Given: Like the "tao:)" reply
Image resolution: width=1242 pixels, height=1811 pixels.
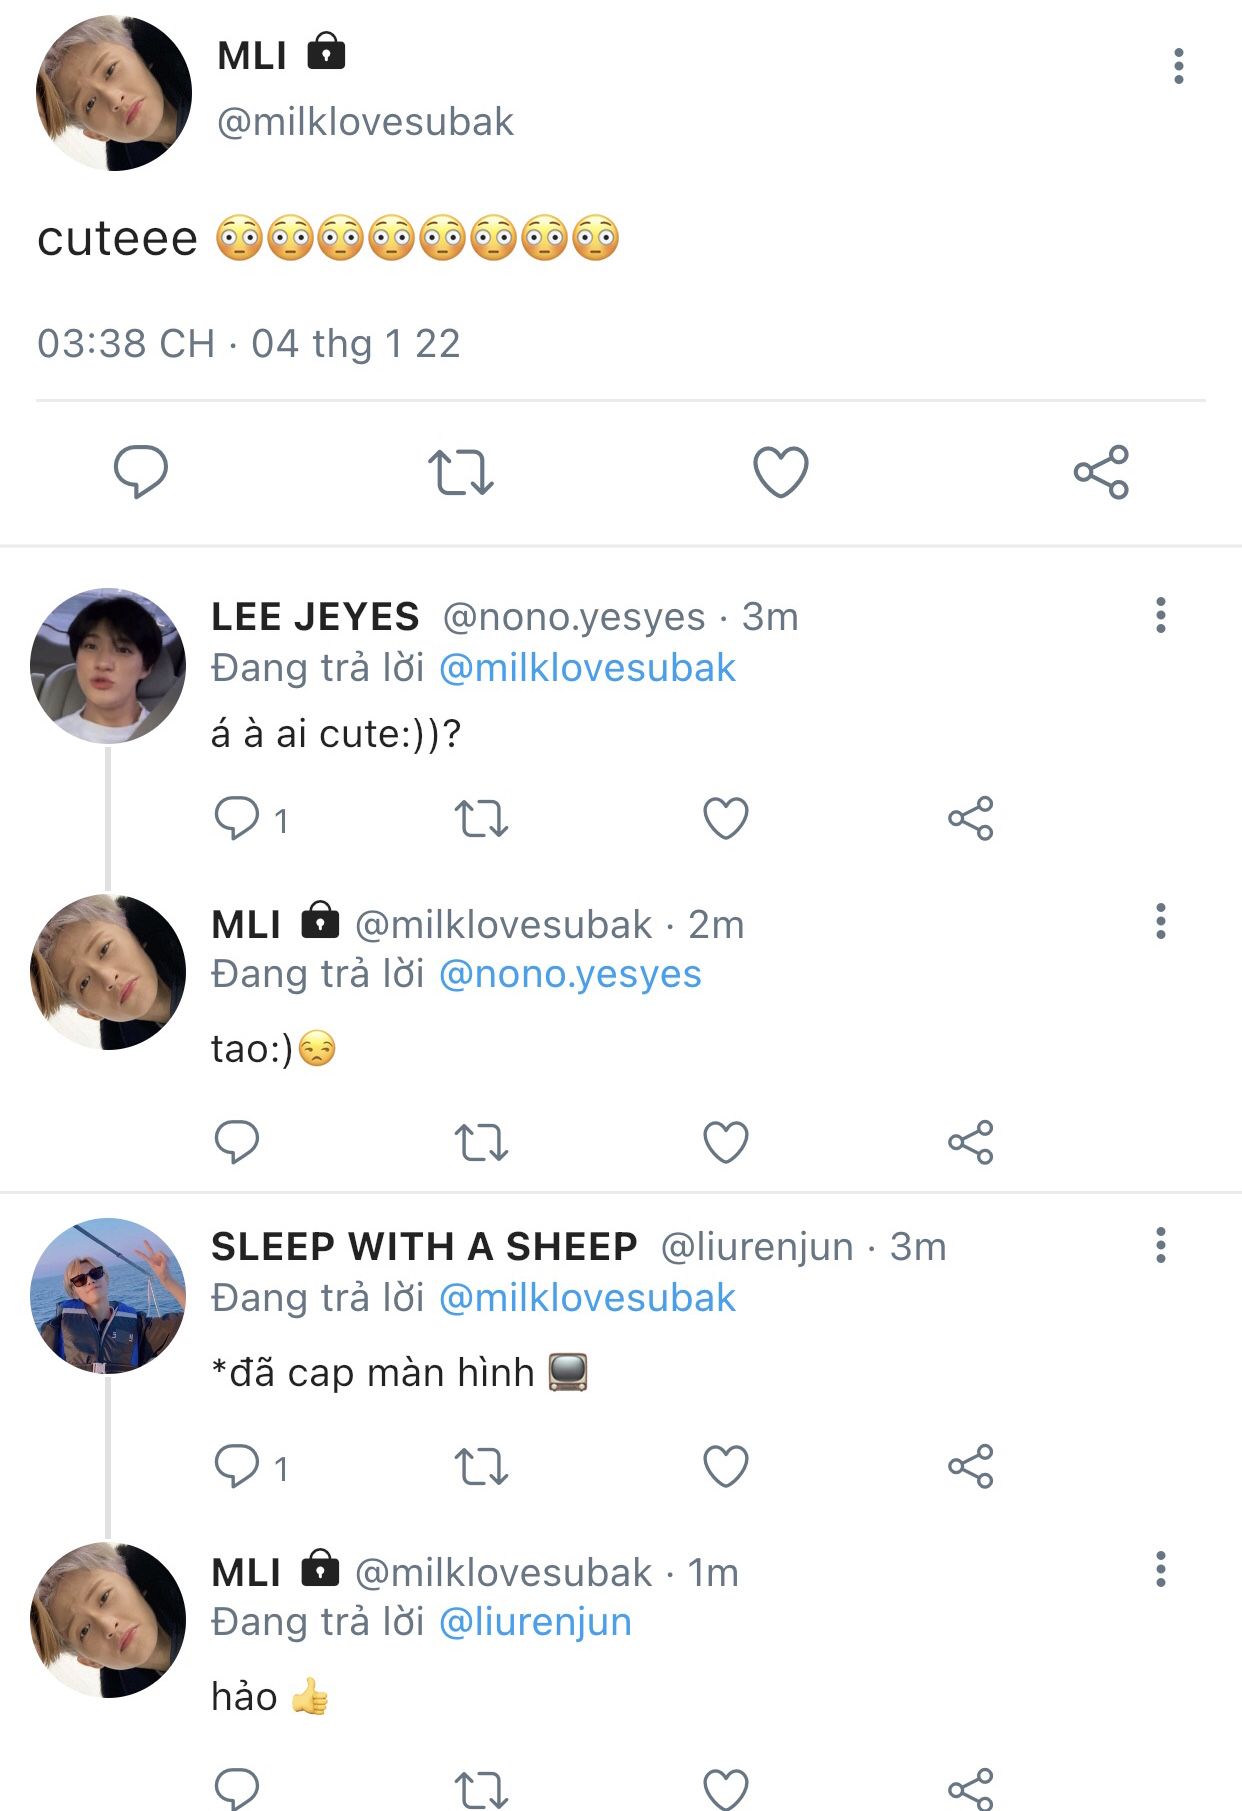Looking at the screenshot, I should 726,1142.
